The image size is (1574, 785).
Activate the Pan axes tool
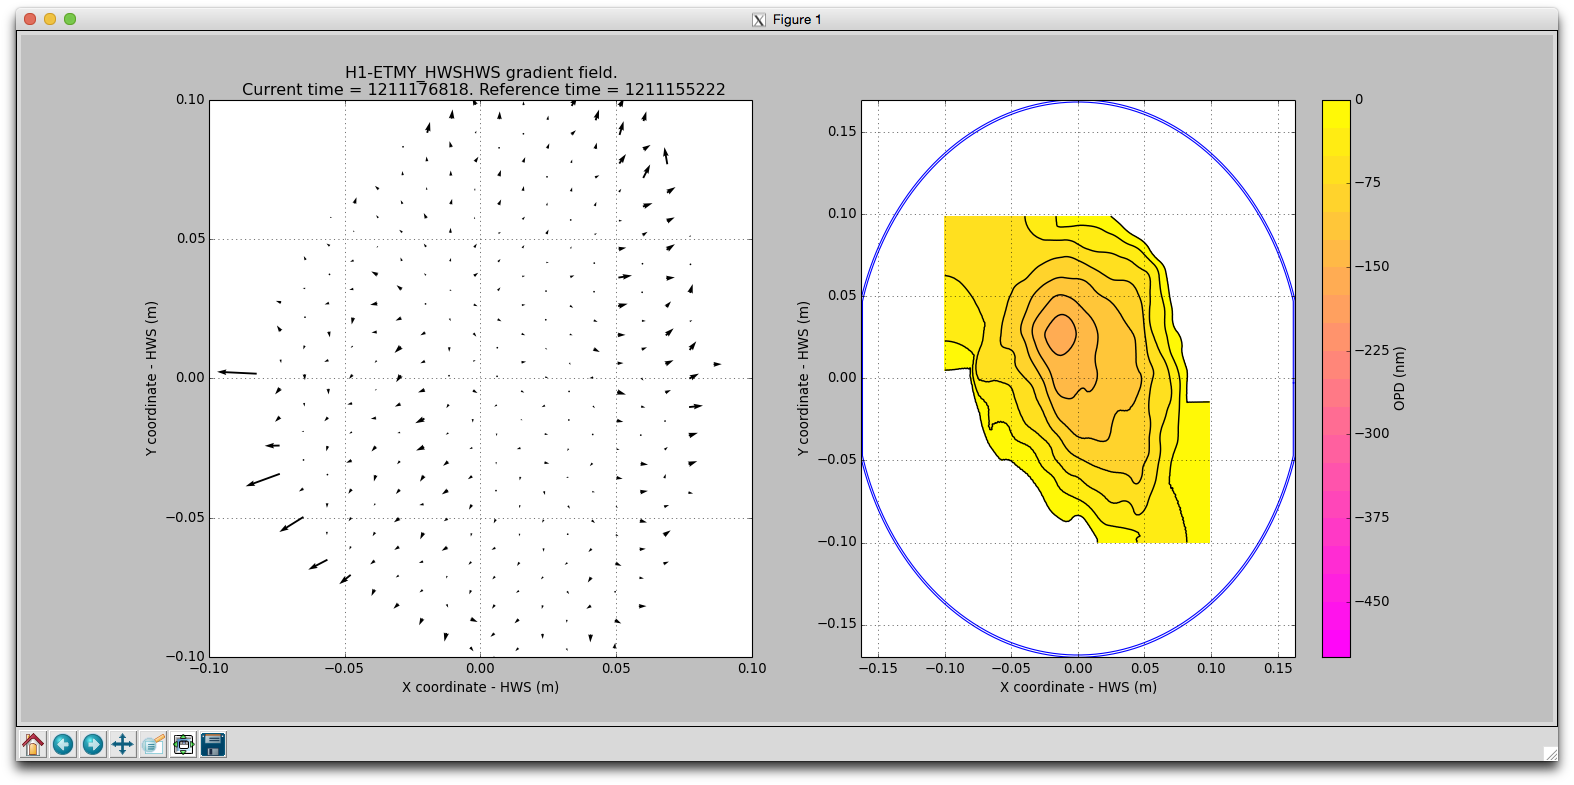(123, 744)
